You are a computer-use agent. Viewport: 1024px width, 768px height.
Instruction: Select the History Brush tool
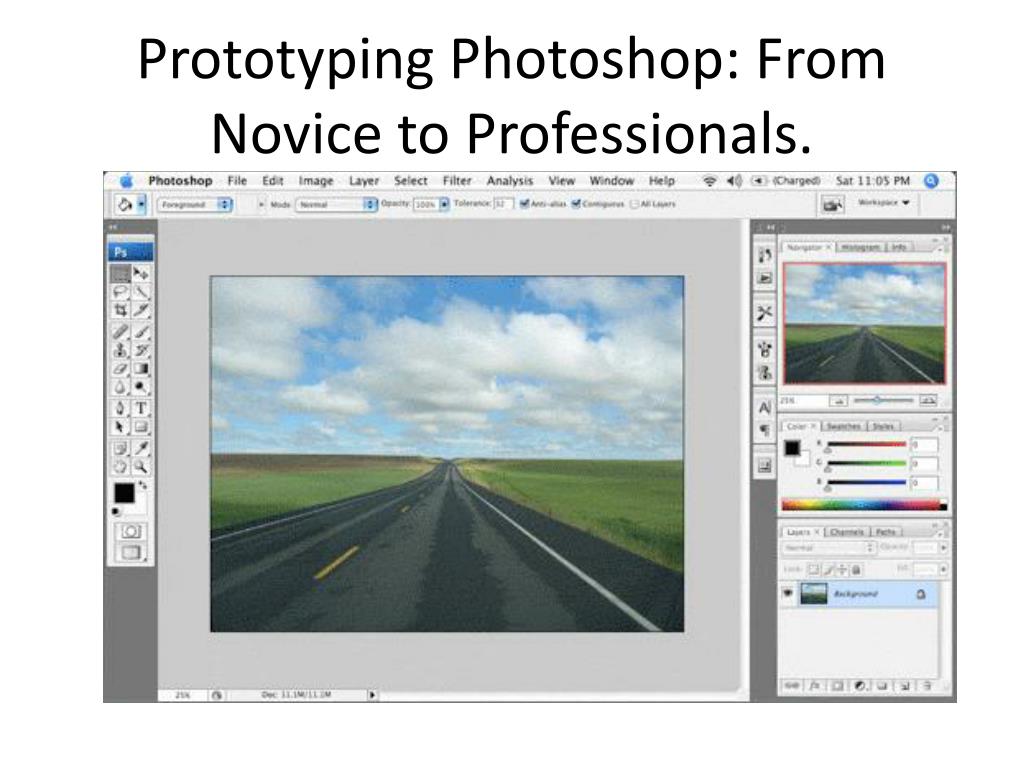[140, 350]
